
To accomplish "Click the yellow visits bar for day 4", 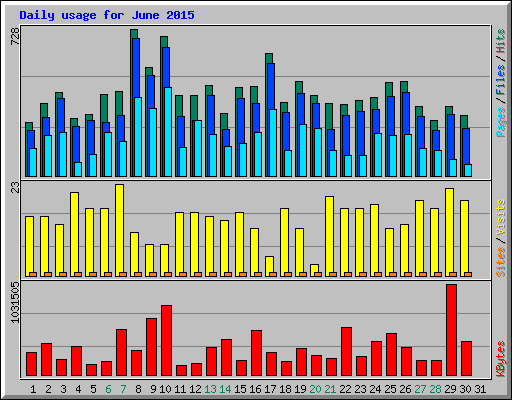I will pyautogui.click(x=75, y=234).
